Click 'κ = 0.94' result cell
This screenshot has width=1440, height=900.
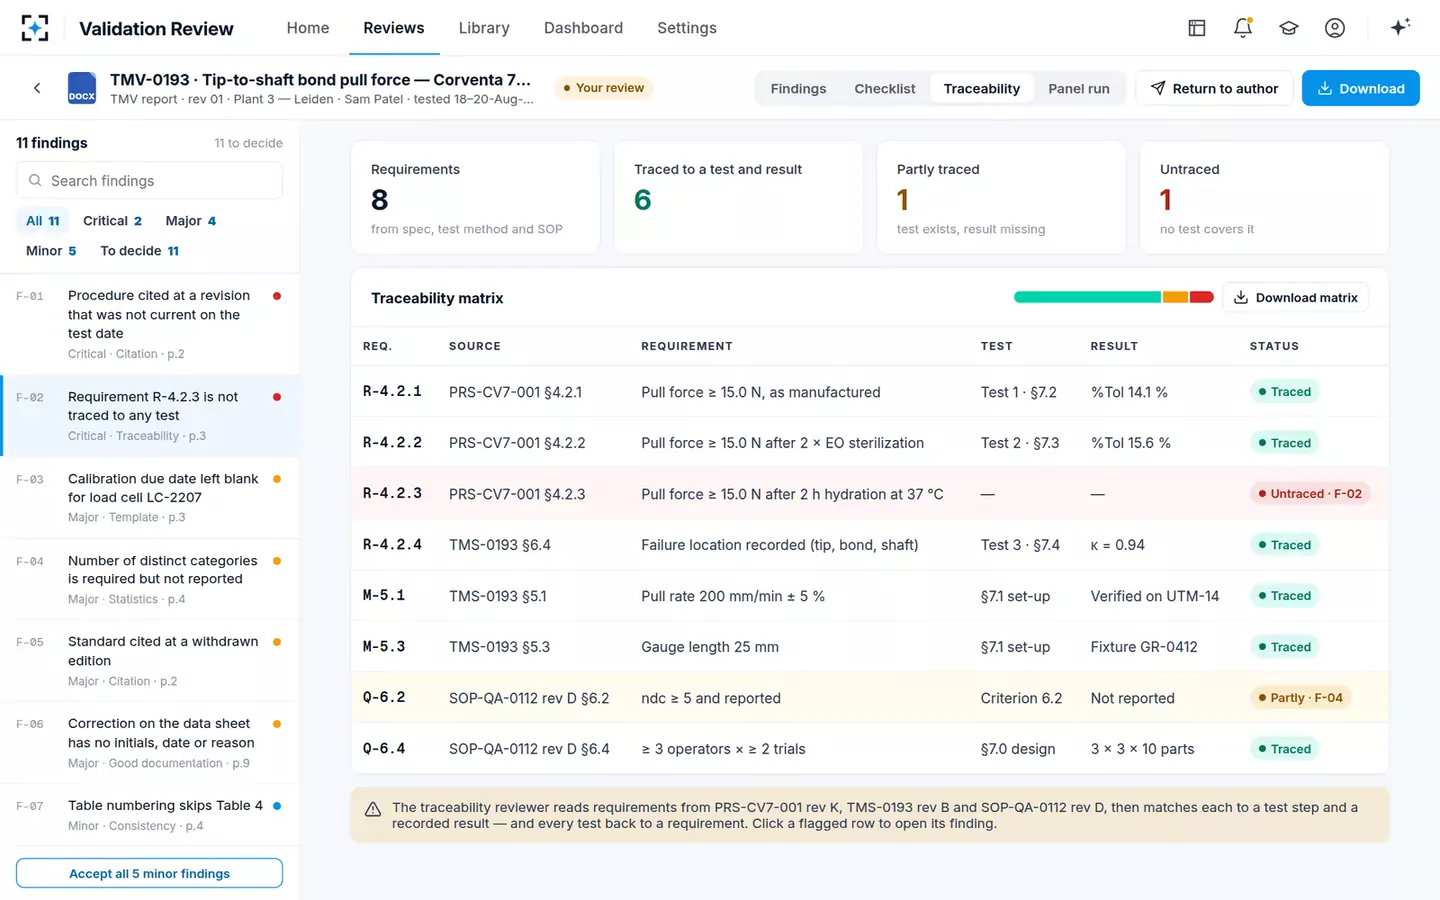click(x=1117, y=545)
